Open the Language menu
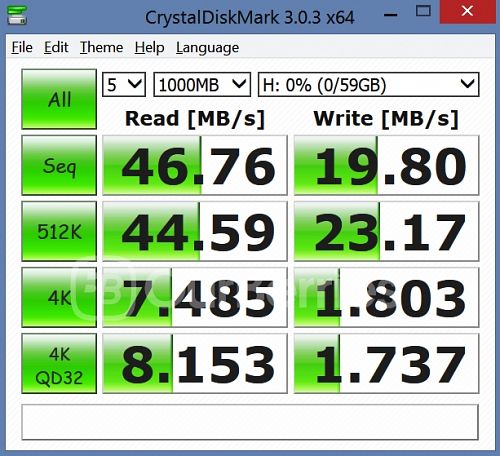The height and width of the screenshot is (456, 500). [x=207, y=48]
